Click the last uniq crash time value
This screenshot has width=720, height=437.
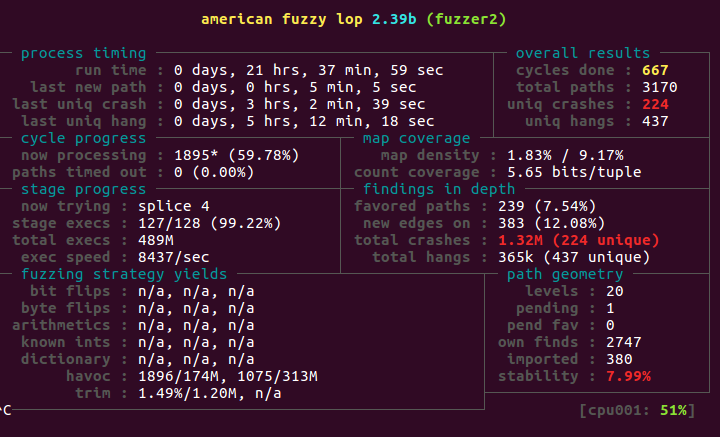click(x=300, y=104)
